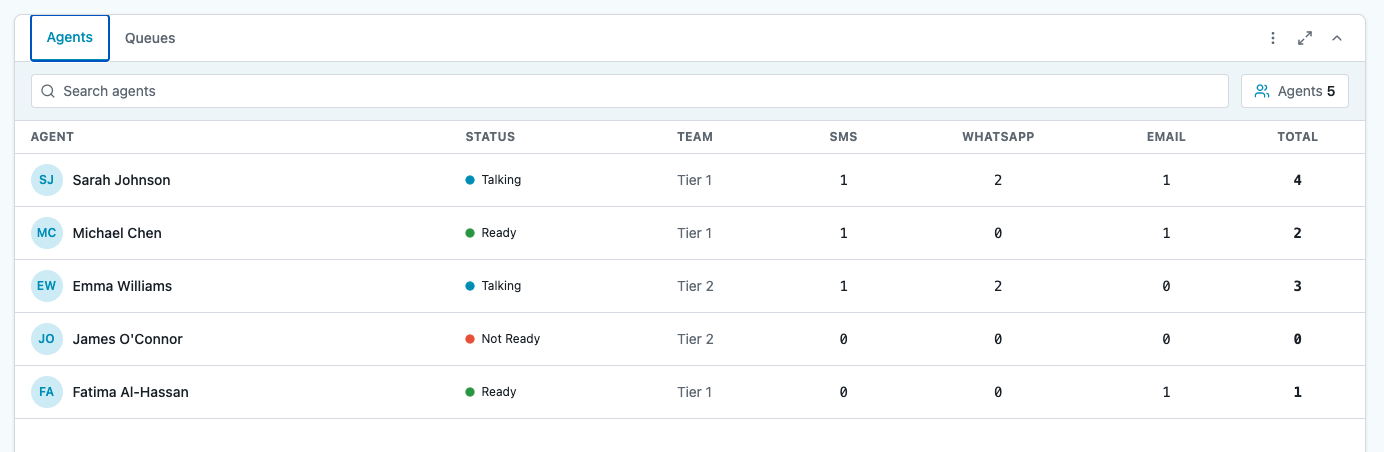The width and height of the screenshot is (1384, 452).
Task: Click Emma Williams's total value 3
Action: tap(1298, 286)
